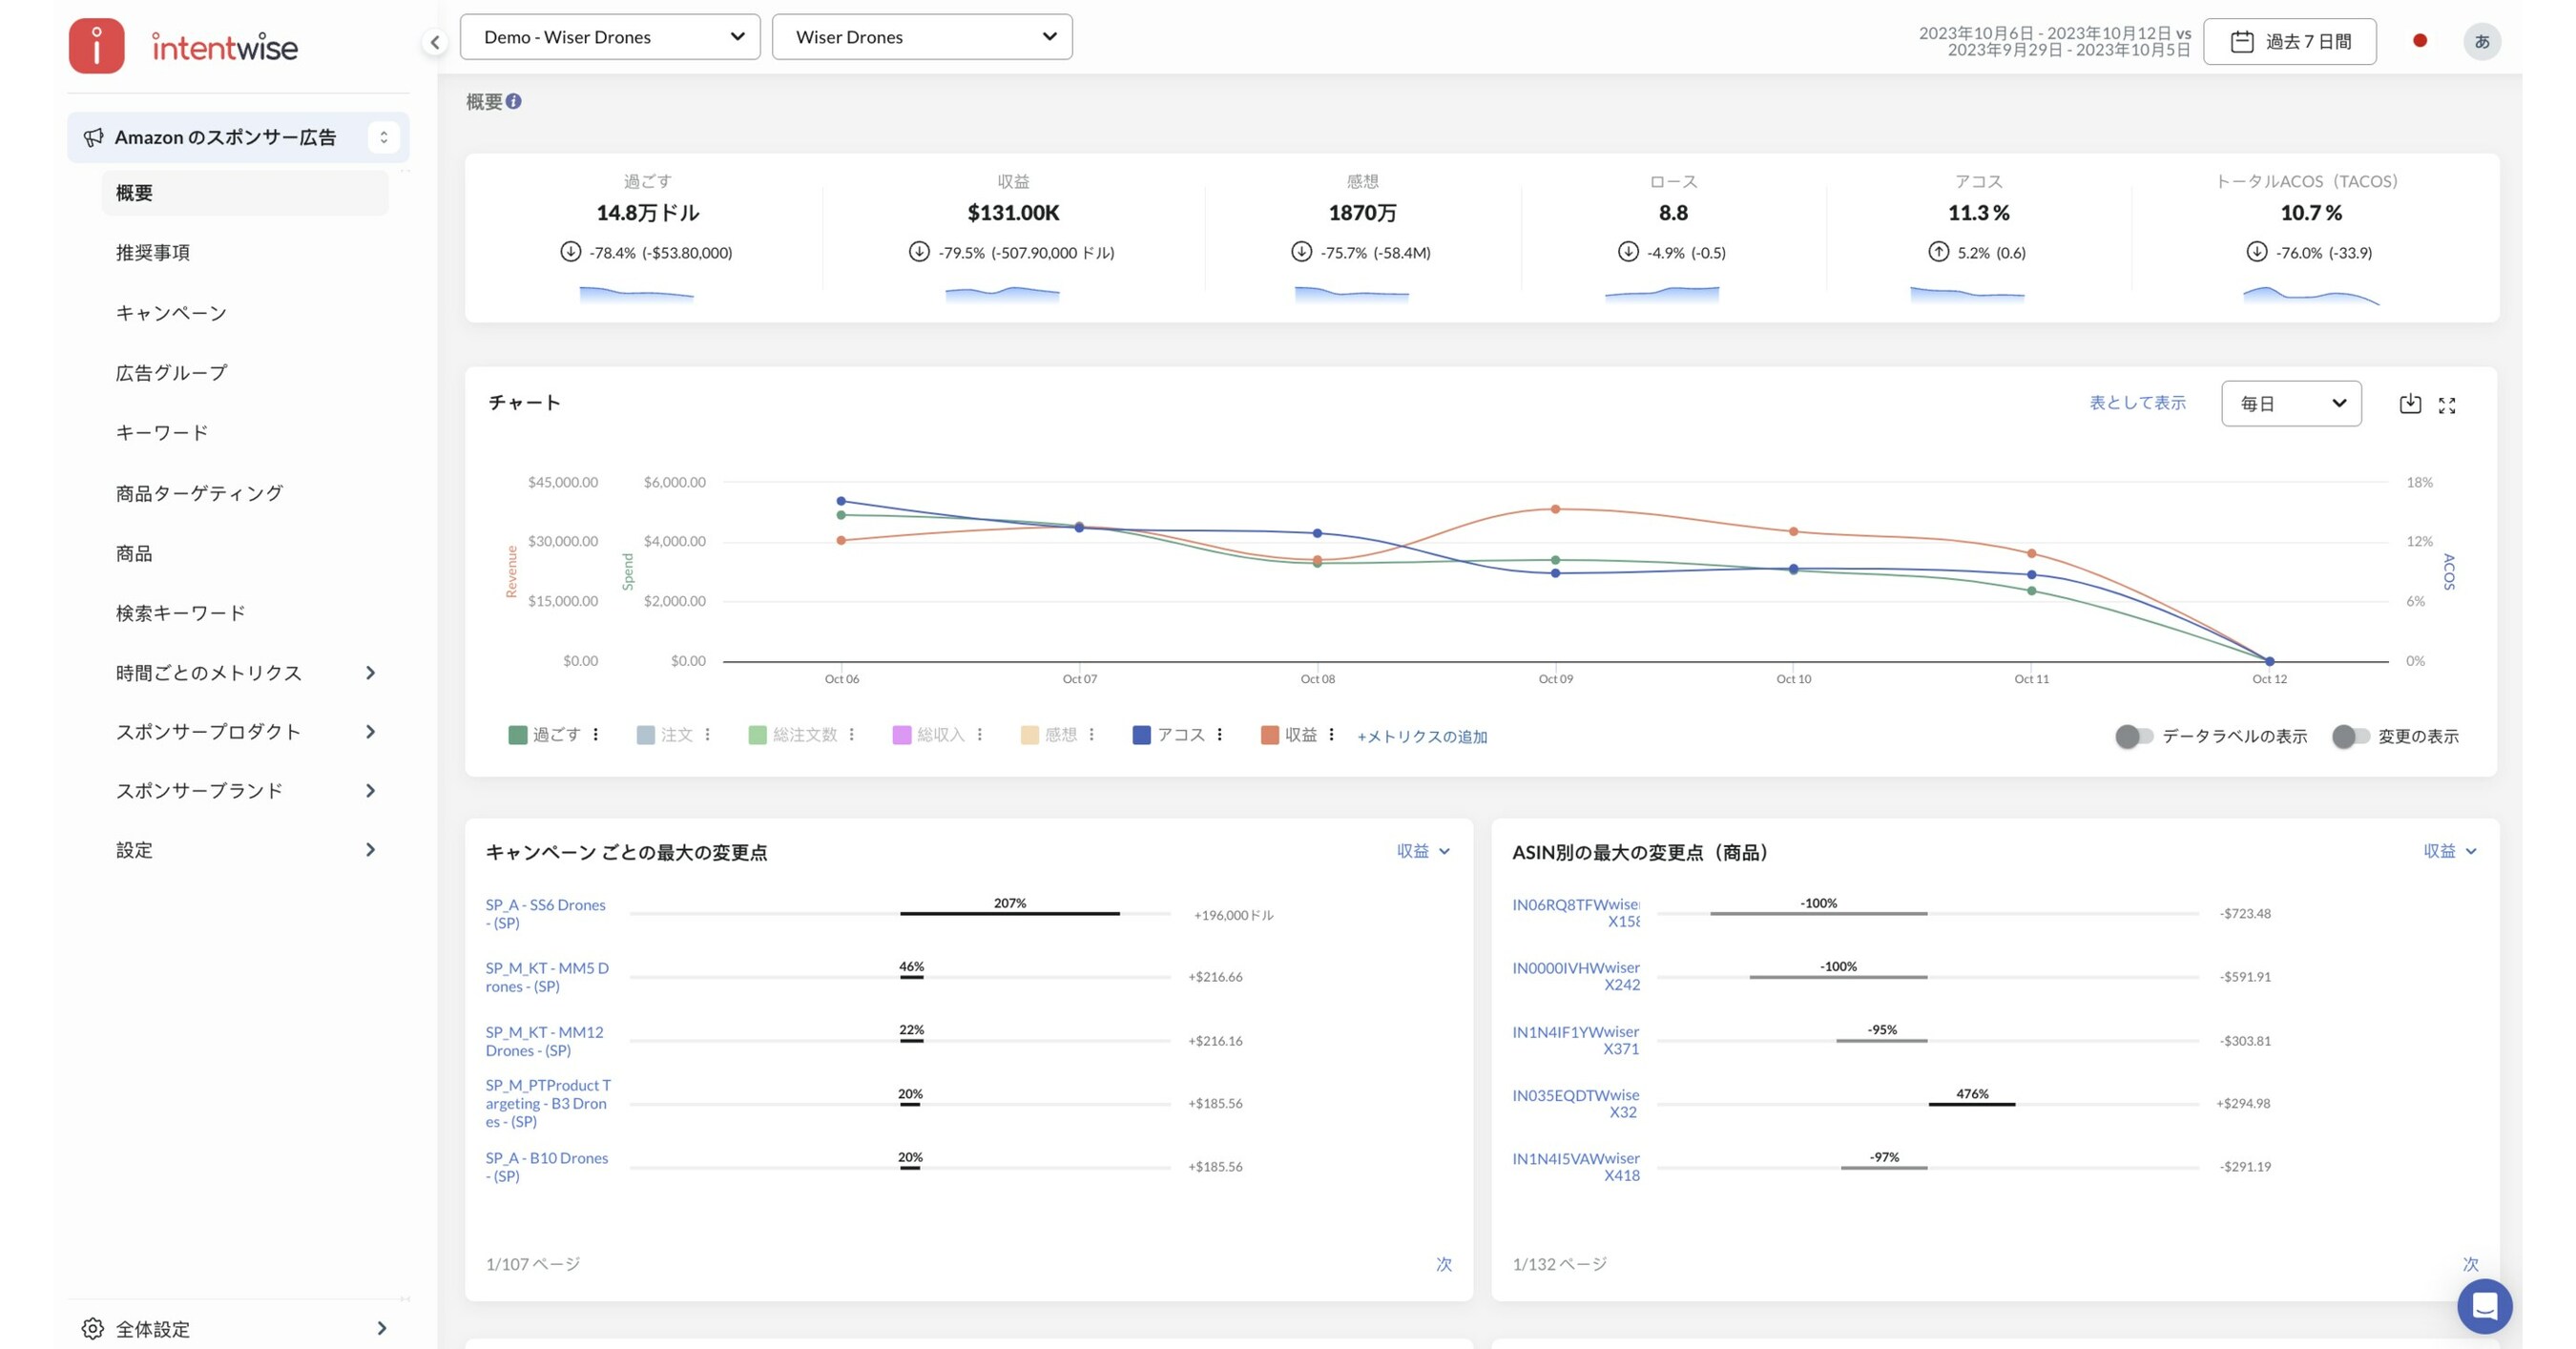Download the chart via export icon
This screenshot has height=1349, width=2576.
(2410, 403)
